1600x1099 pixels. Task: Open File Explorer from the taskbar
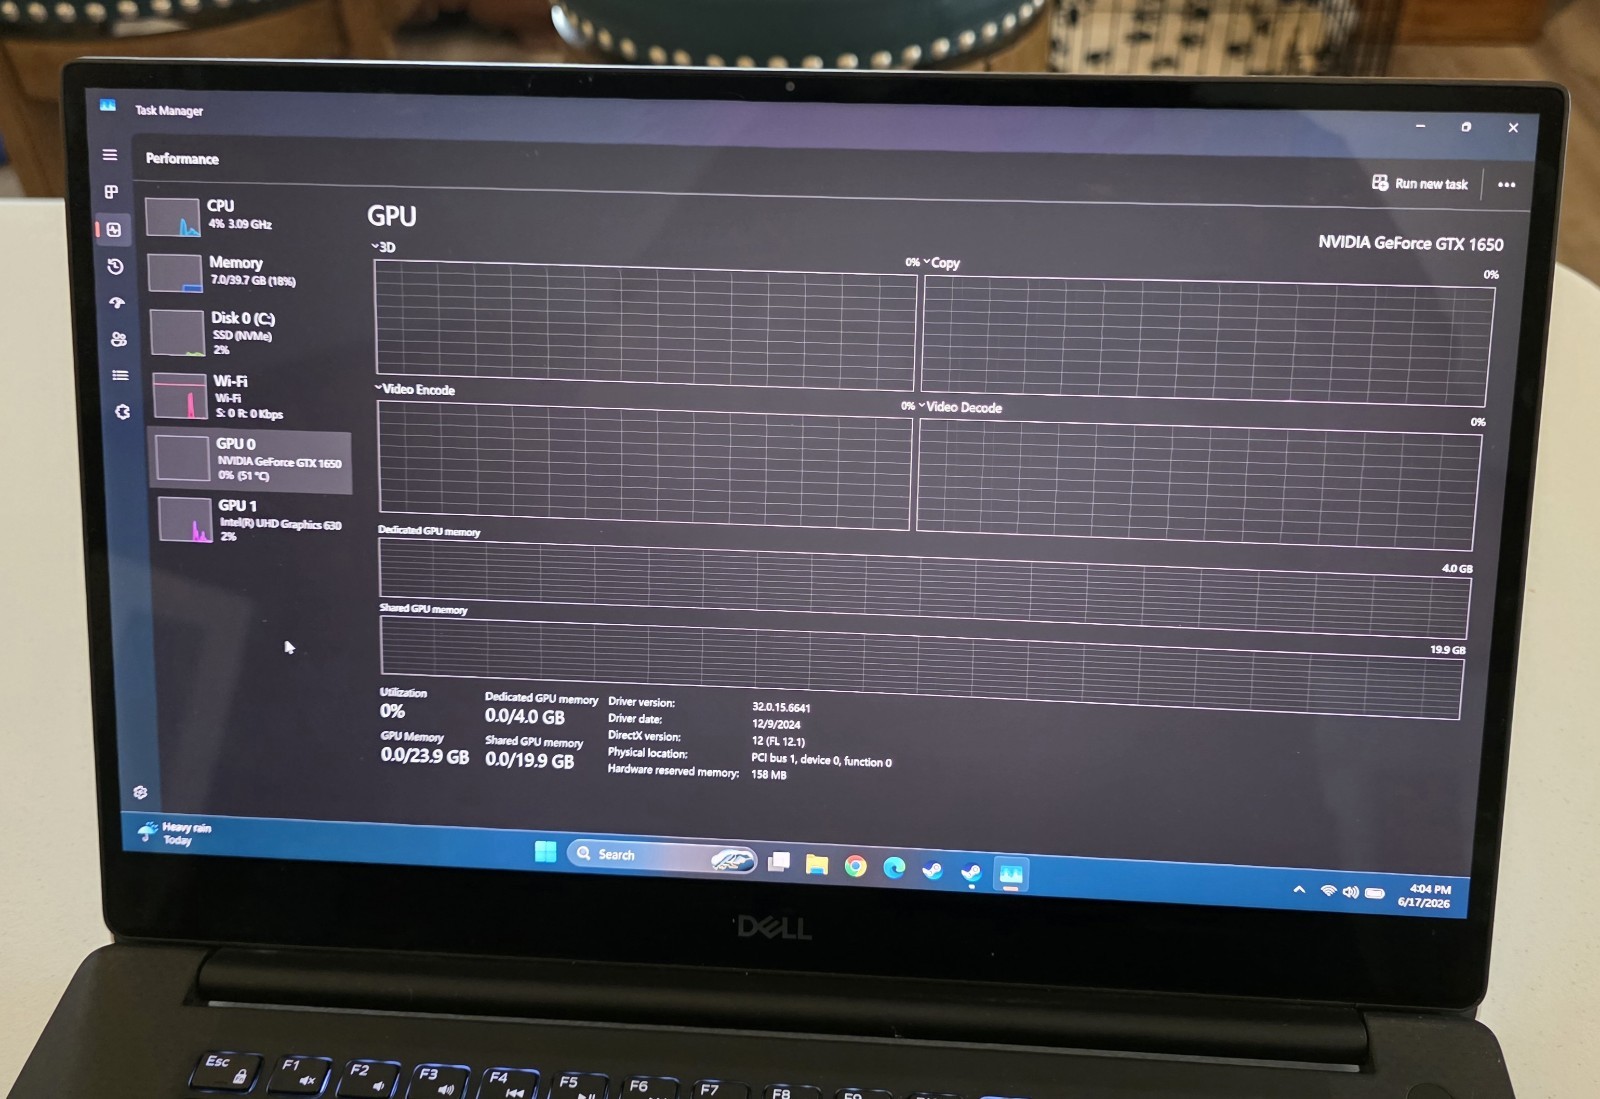pos(817,864)
